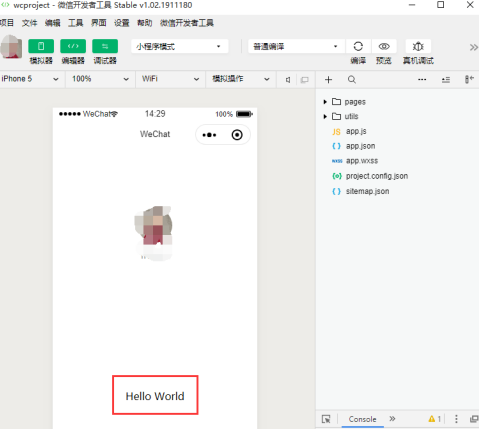
Task: Click the app.json braces file icon
Action: tap(337, 146)
